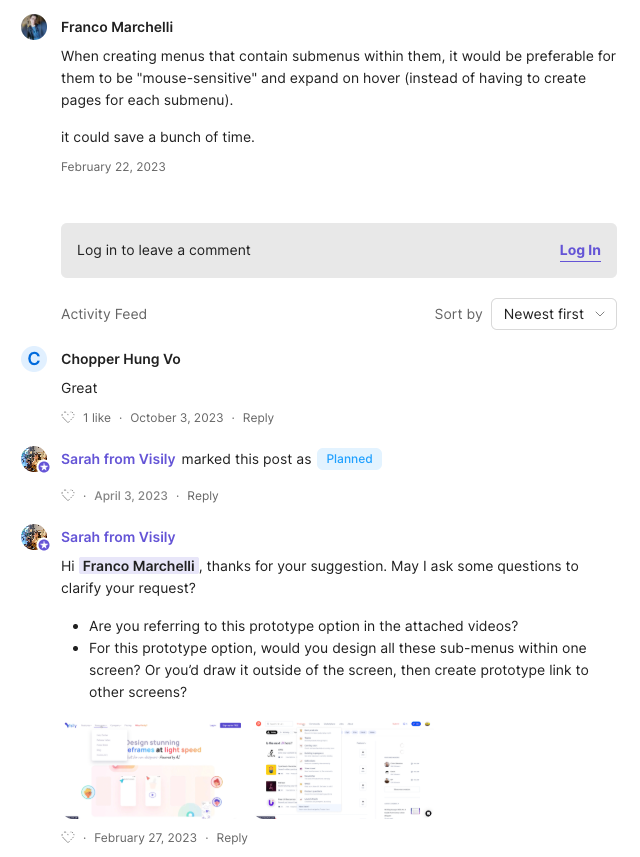Screen dimensions: 640x857
Task: Click the Log In link
Action: pyautogui.click(x=580, y=250)
